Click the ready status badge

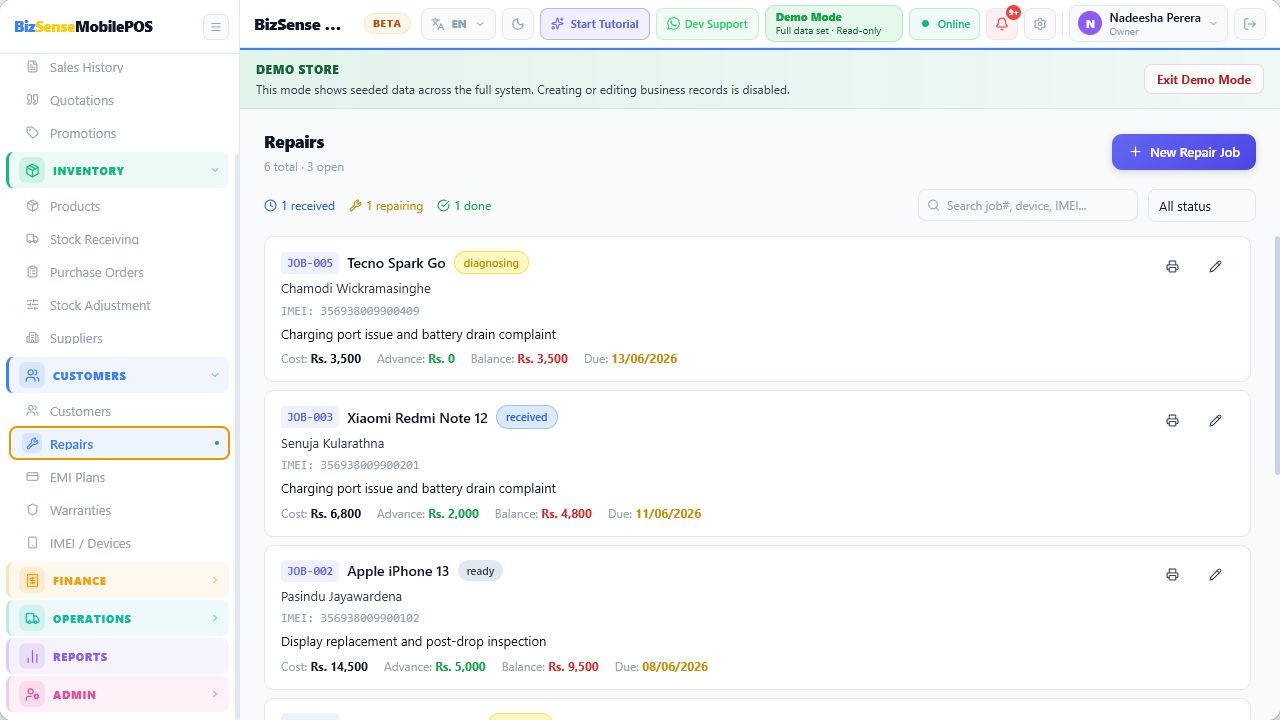(480, 571)
